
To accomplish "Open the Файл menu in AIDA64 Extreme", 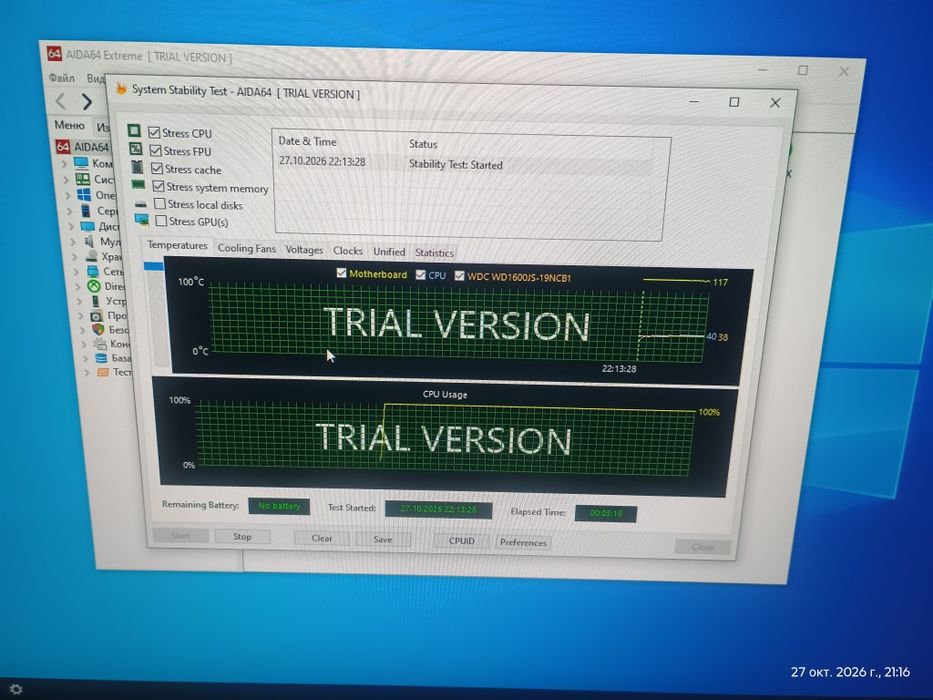I will click(x=62, y=78).
